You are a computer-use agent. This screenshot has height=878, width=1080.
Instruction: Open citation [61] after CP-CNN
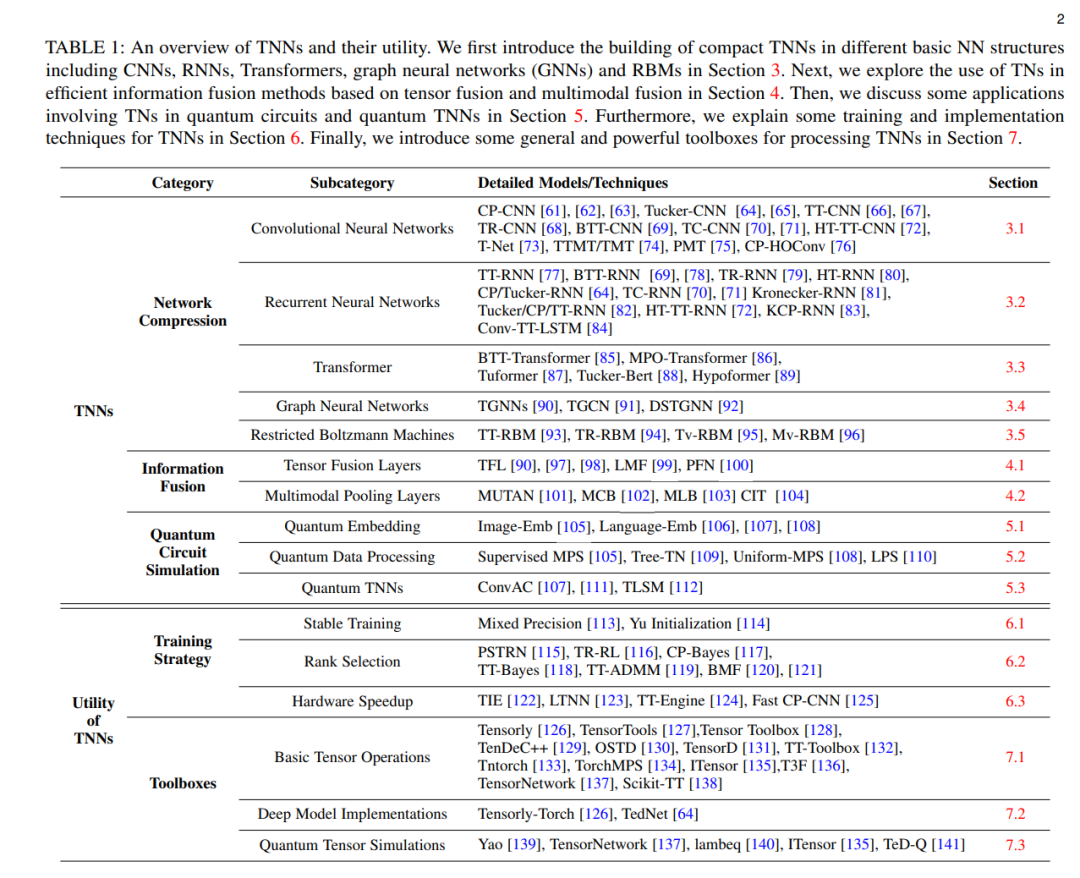553,211
